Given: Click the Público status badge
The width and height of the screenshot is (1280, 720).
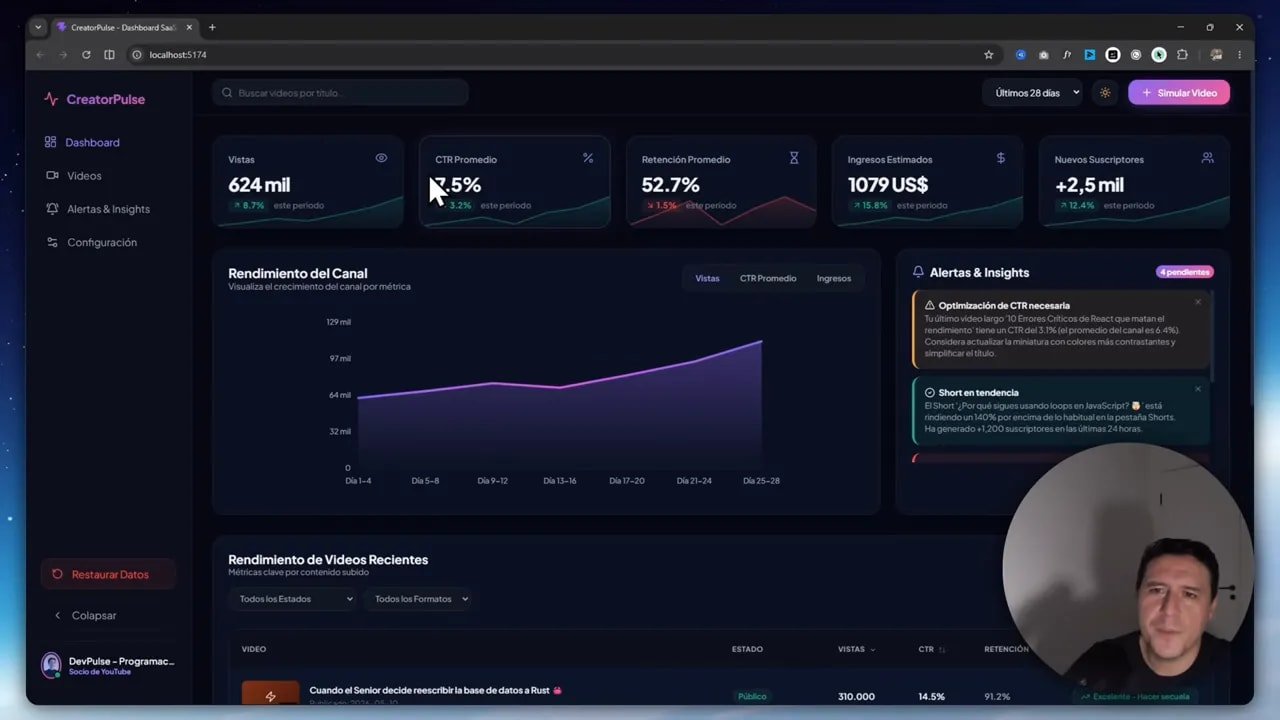Looking at the screenshot, I should (x=753, y=697).
